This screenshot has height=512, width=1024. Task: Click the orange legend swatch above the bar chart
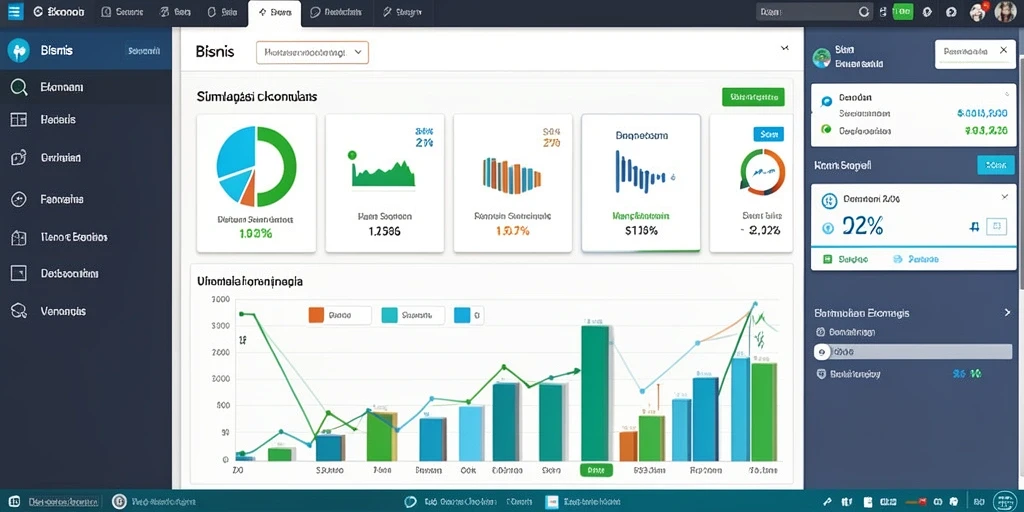(x=316, y=315)
